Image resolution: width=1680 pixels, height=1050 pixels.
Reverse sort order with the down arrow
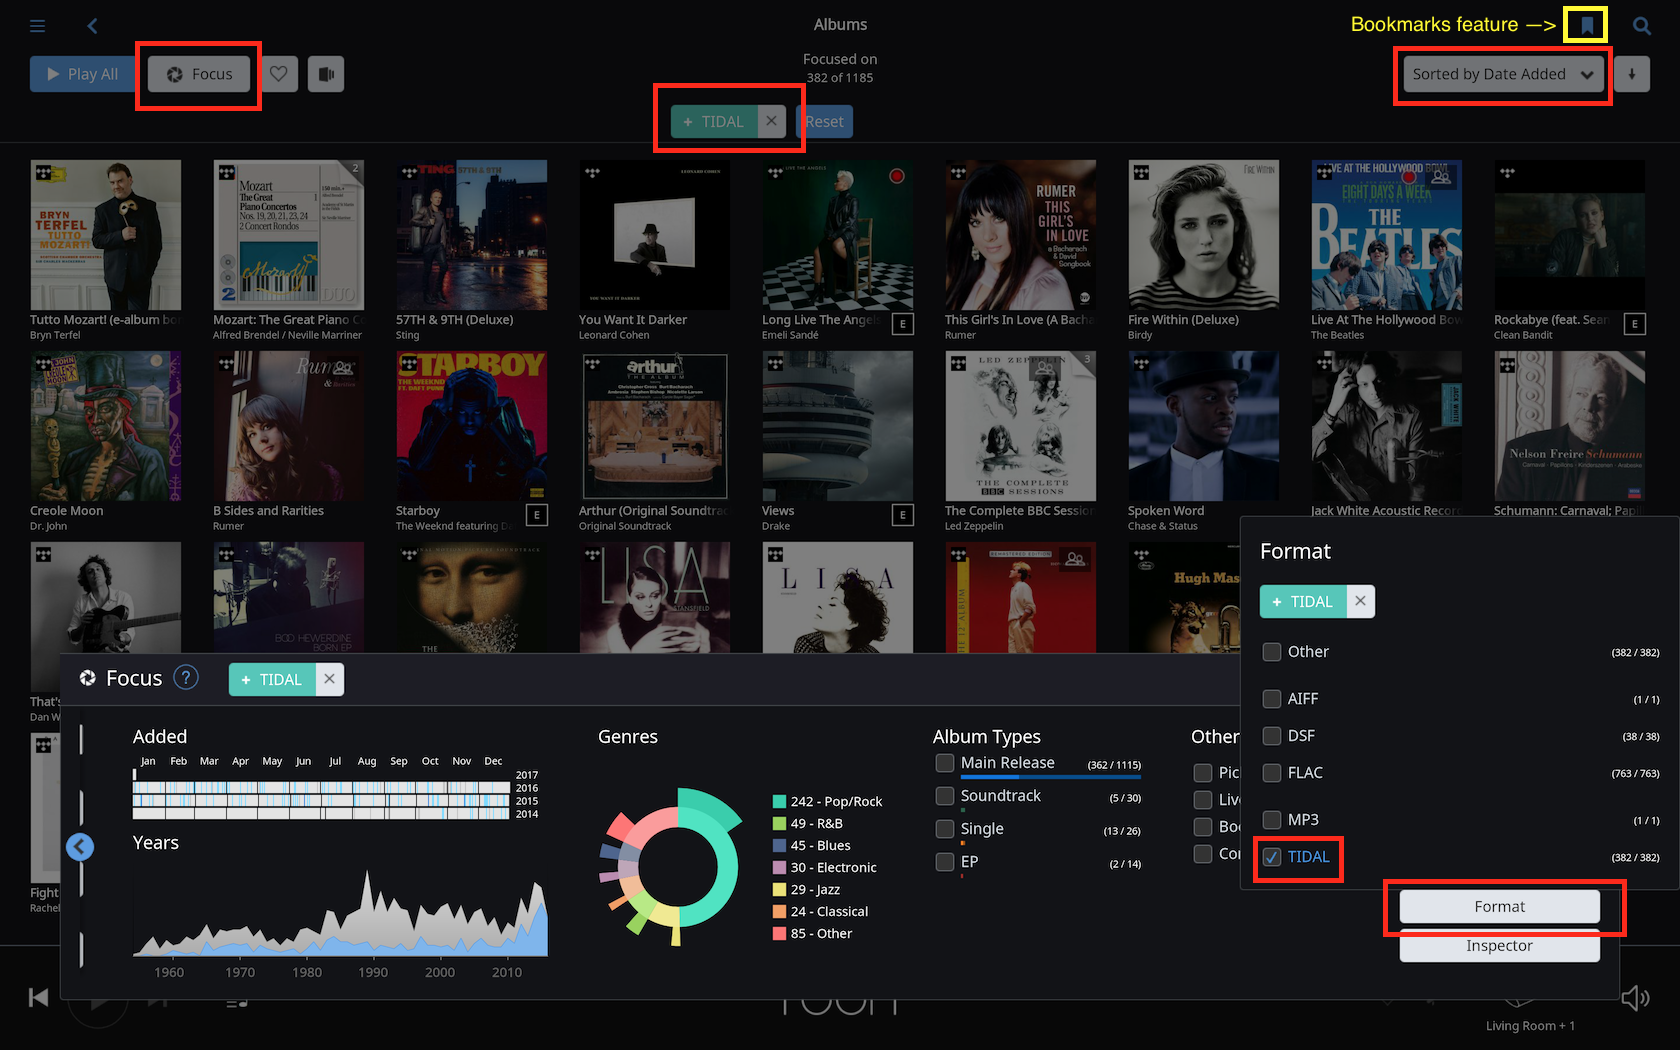point(1632,74)
